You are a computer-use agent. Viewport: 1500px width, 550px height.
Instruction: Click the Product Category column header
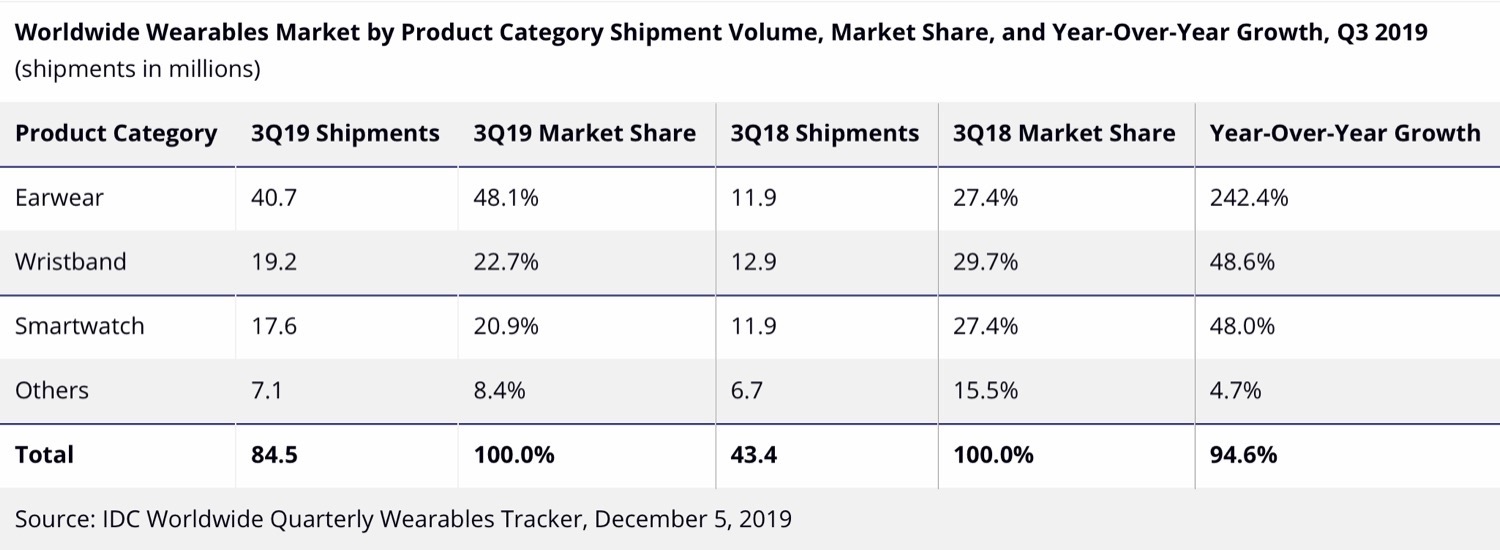116,133
